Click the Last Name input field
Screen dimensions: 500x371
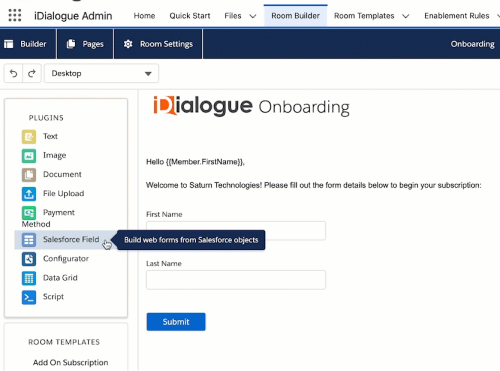pyautogui.click(x=236, y=280)
